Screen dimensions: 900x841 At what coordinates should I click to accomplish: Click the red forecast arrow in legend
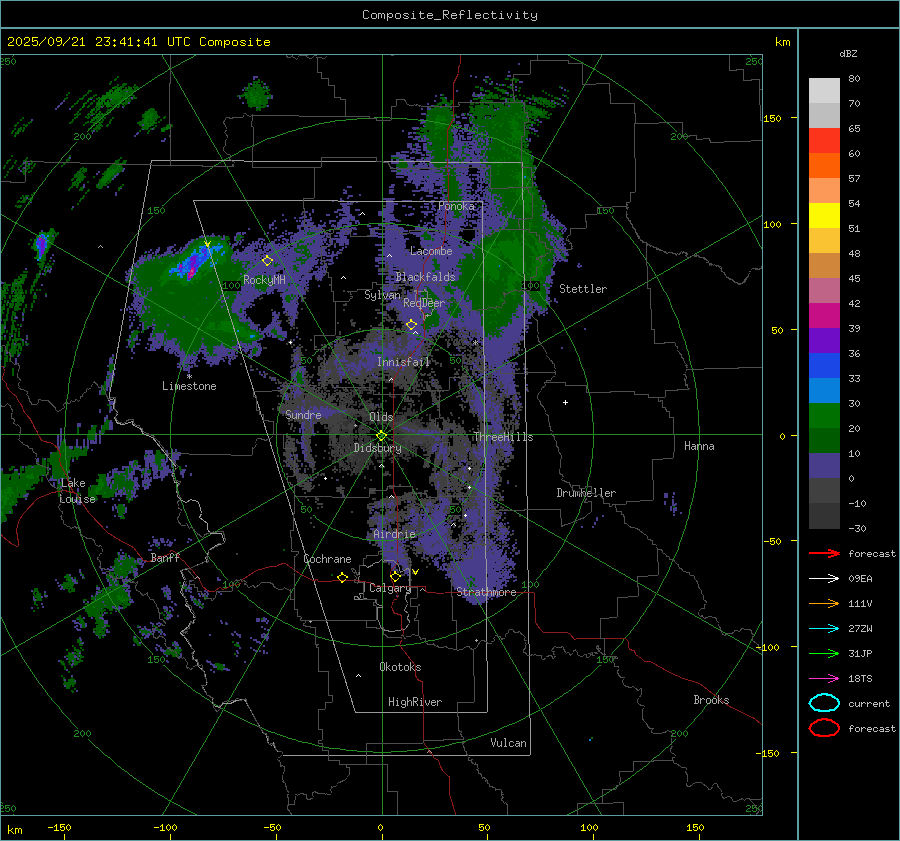824,553
